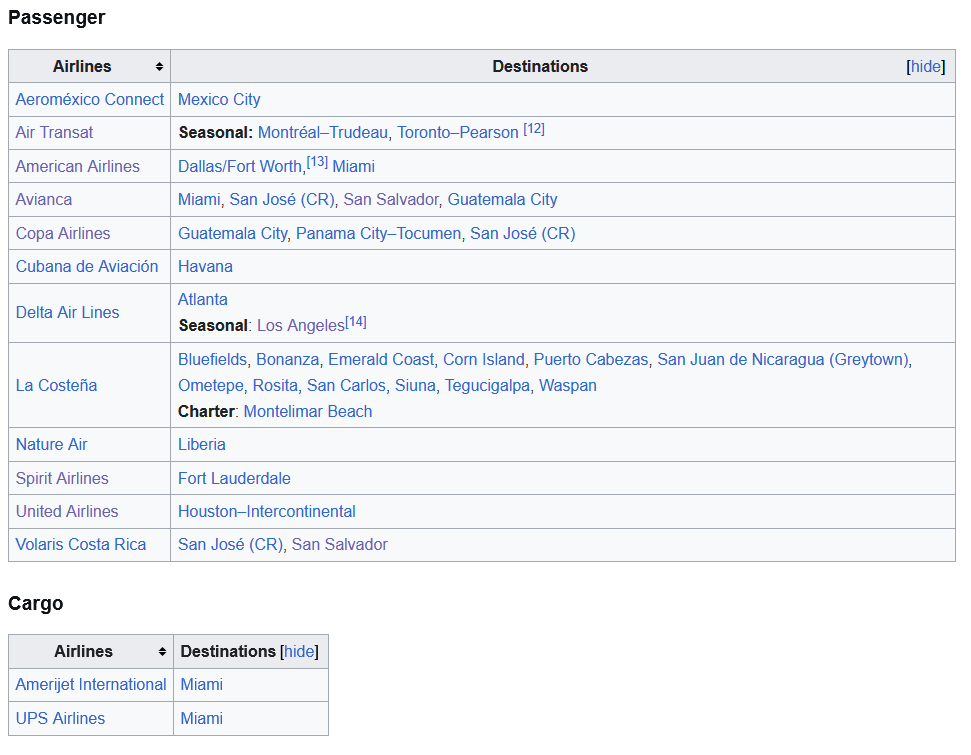Open Volaris Costa Rica airline page

point(81,544)
